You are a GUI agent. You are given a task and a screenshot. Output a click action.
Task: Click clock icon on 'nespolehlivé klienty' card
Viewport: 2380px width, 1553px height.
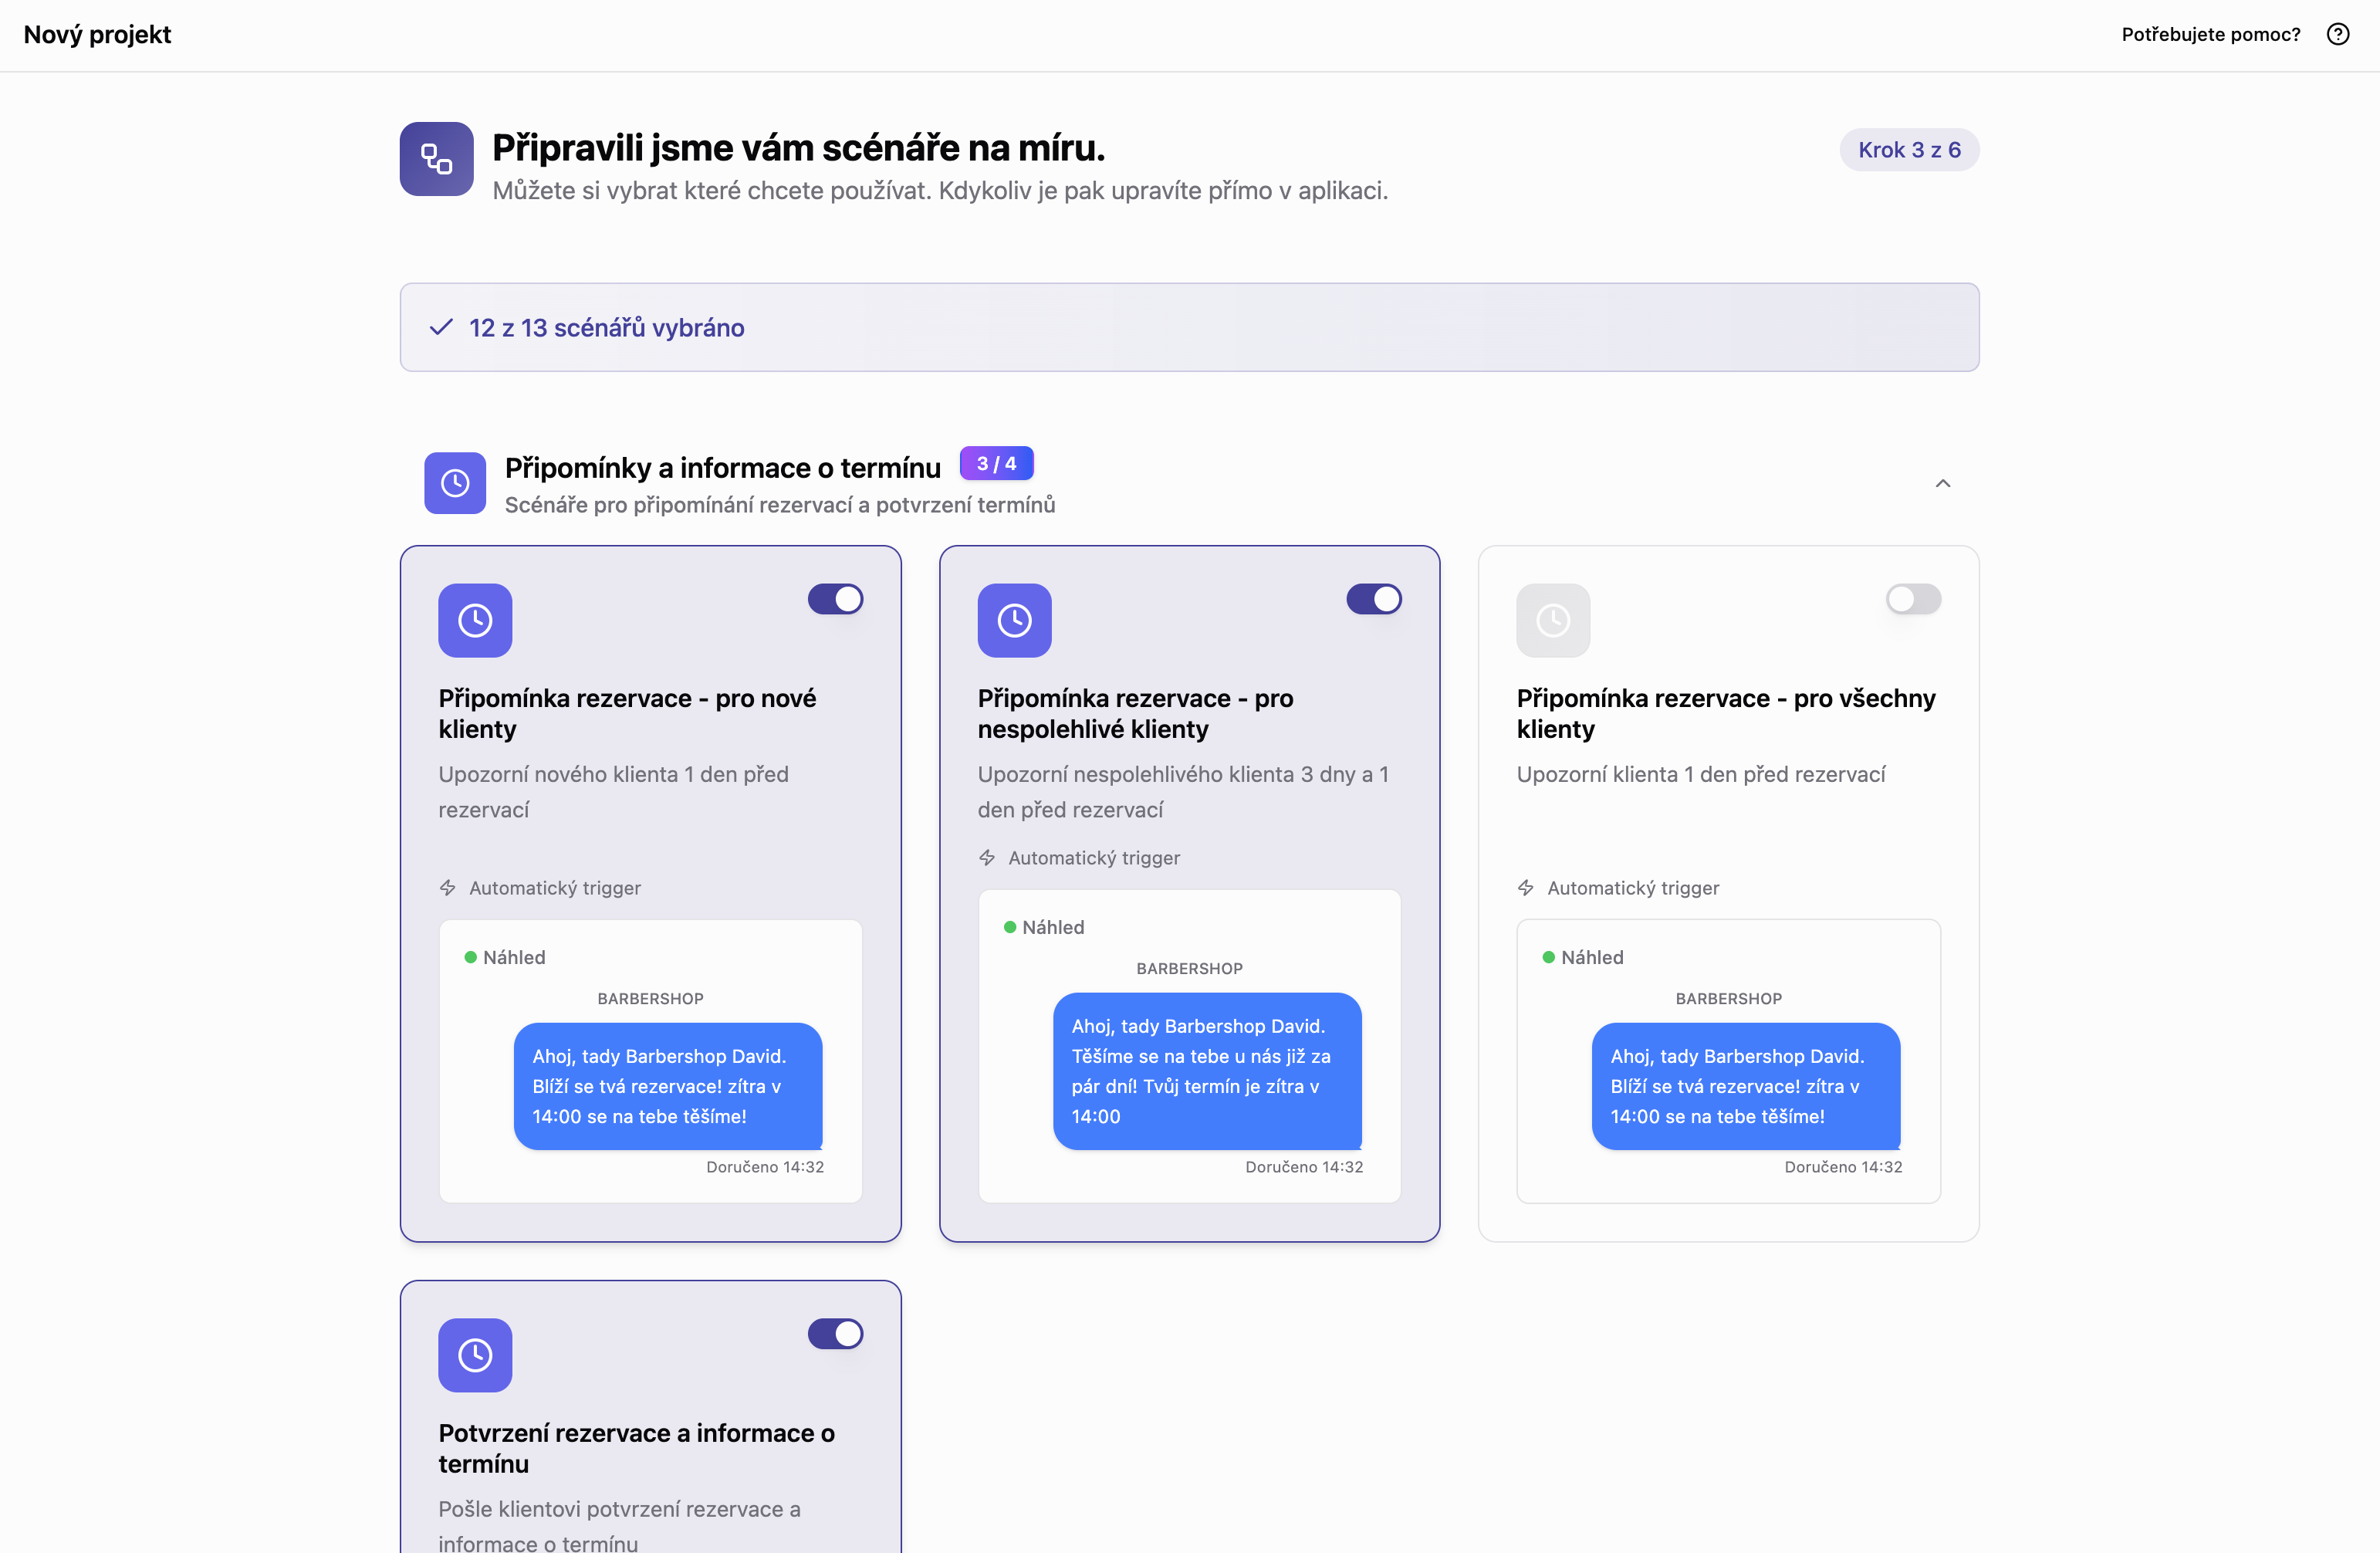[x=1014, y=620]
